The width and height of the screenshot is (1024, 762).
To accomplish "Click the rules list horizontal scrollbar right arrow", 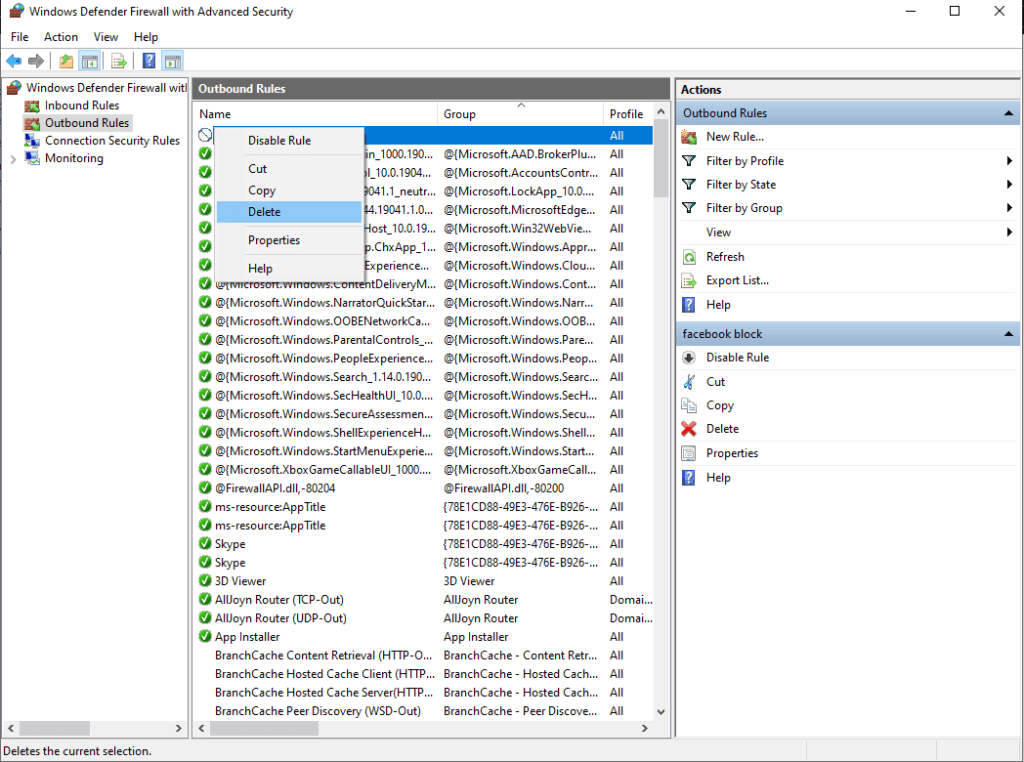I will pos(645,728).
